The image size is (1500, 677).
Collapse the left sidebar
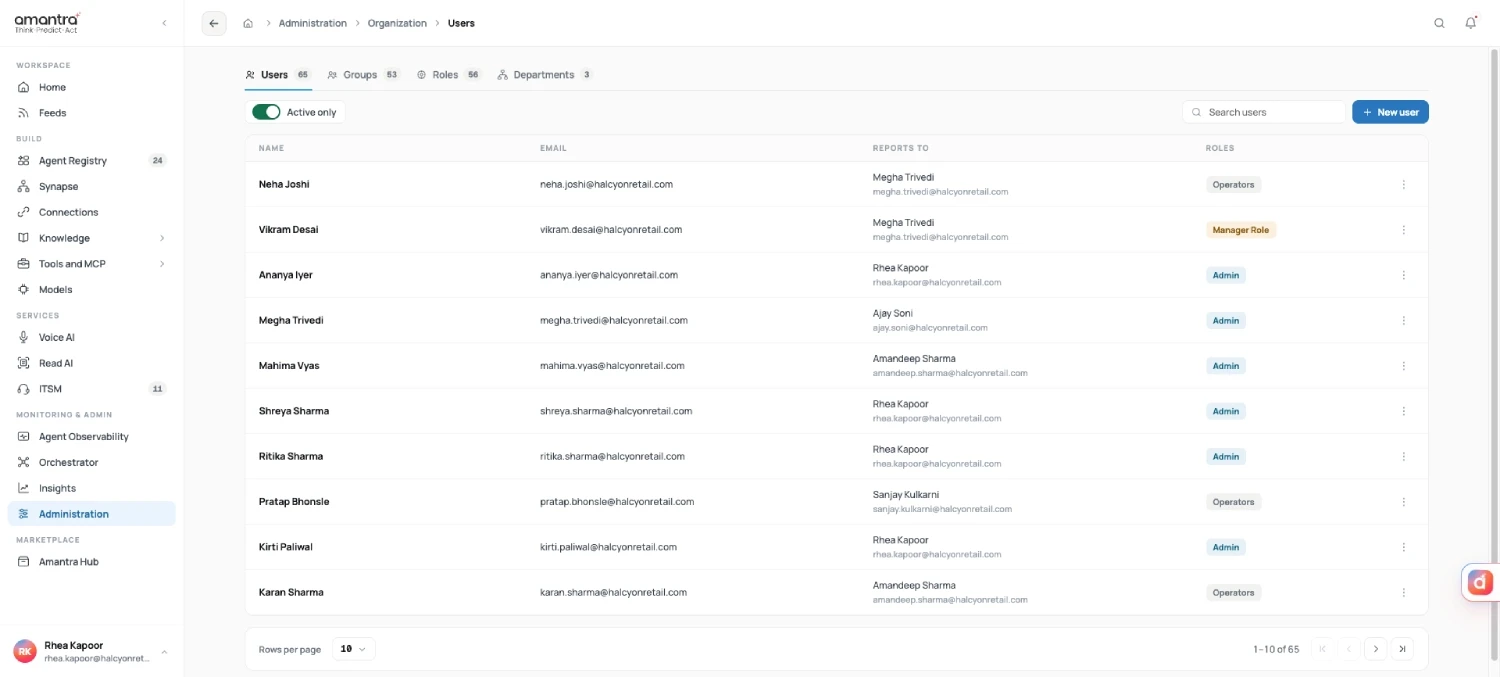[x=164, y=23]
